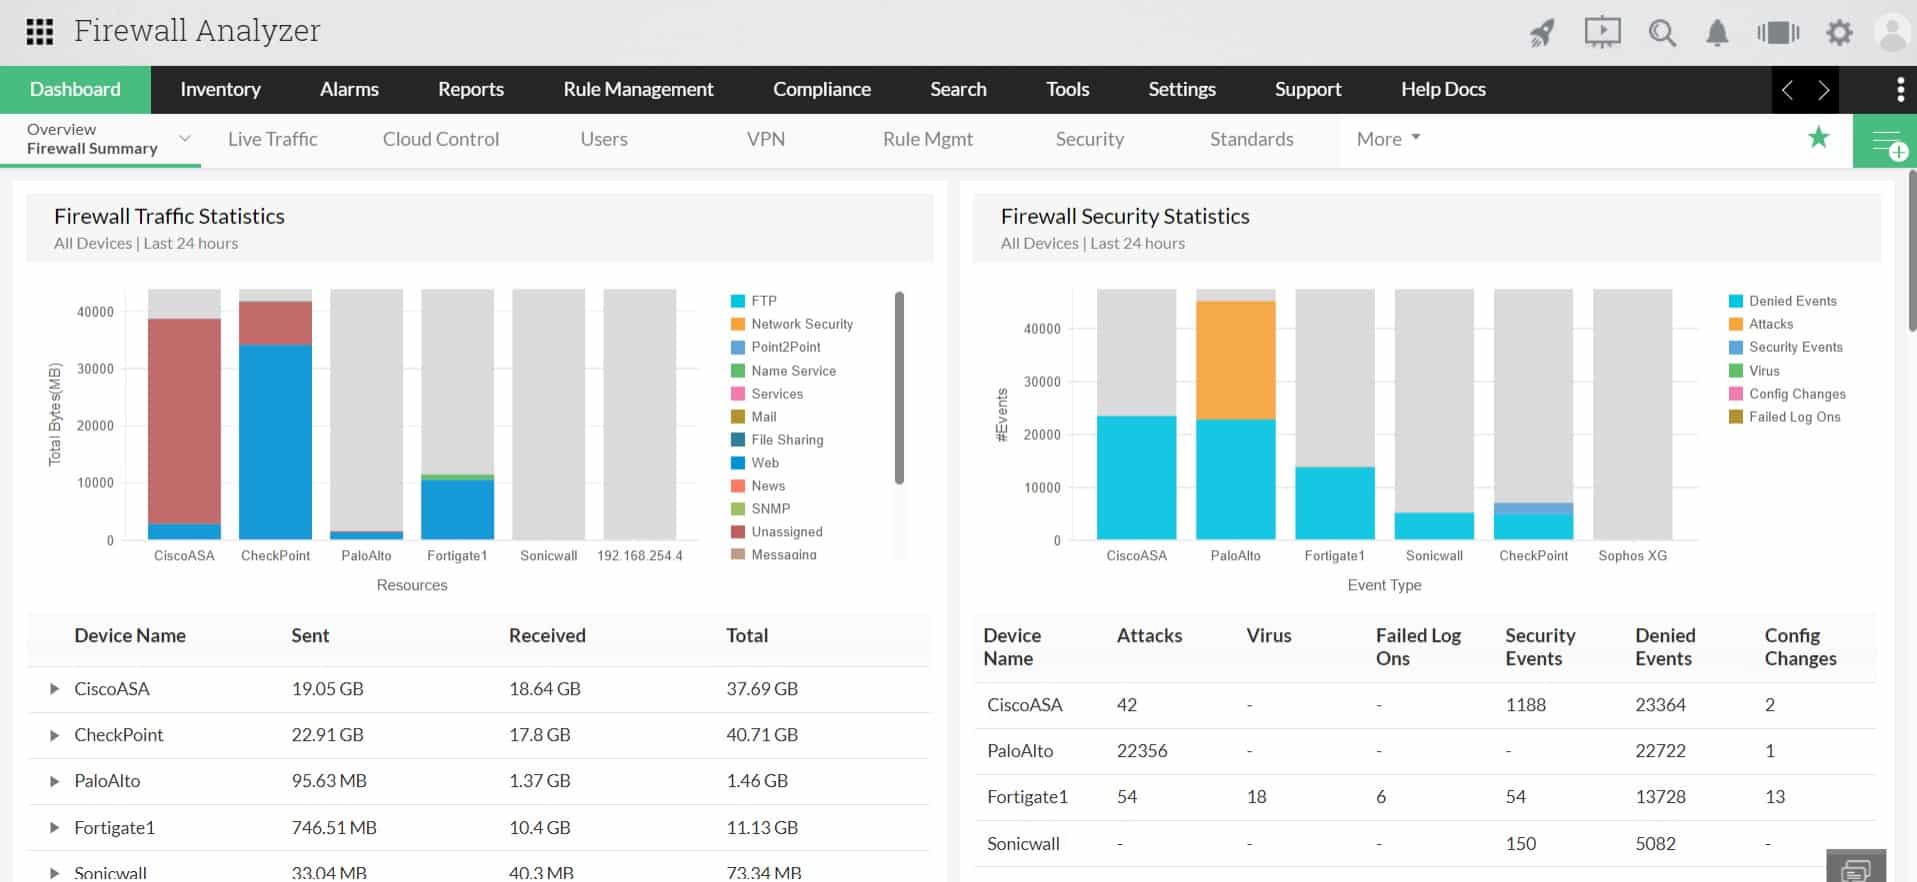
Task: Click the page vertical scrollbar
Action: coord(1912,250)
